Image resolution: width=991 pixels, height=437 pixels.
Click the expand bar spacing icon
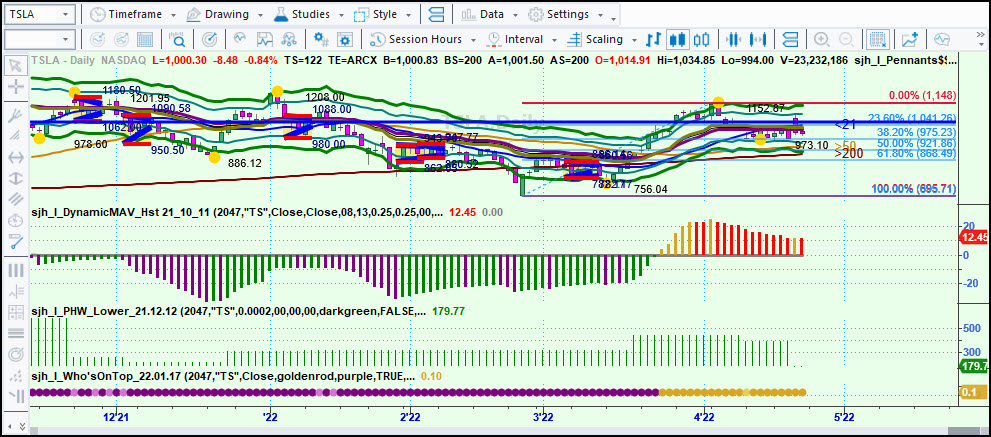760,39
